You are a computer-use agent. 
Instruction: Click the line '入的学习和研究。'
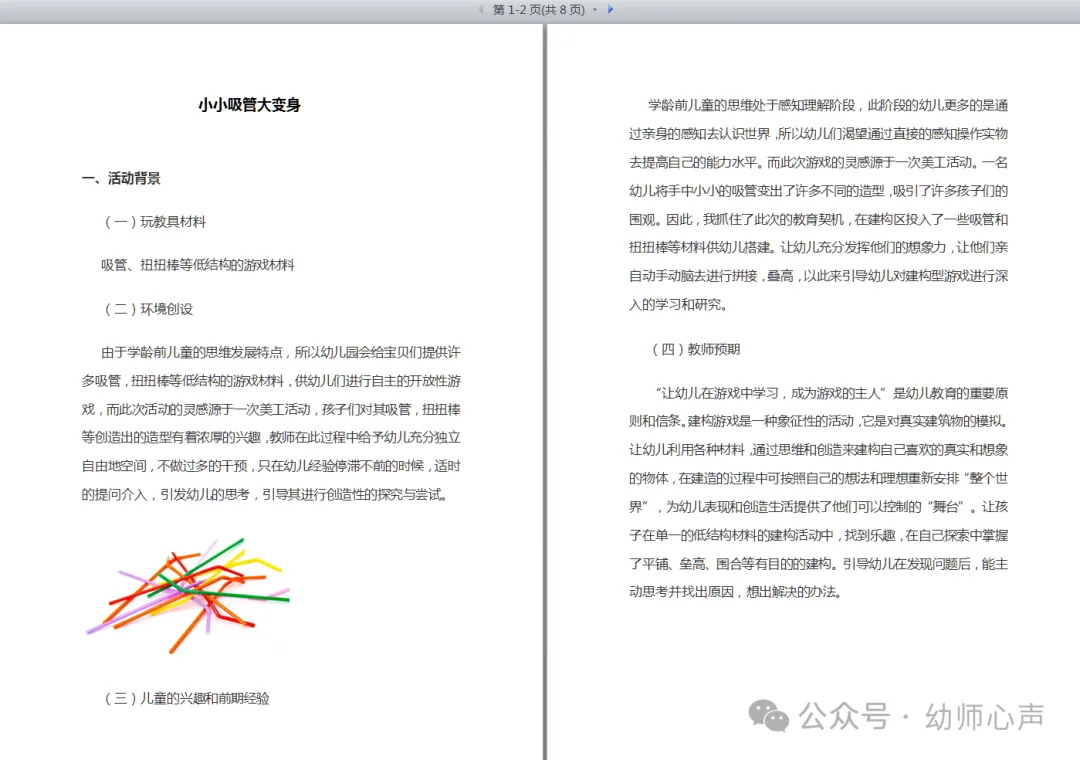(678, 305)
